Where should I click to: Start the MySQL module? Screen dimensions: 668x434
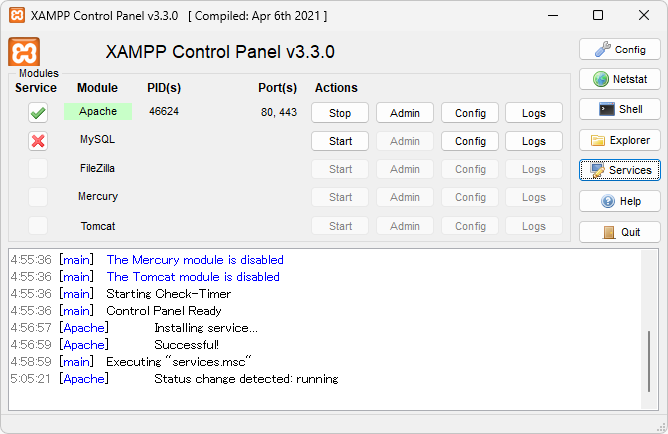(340, 141)
